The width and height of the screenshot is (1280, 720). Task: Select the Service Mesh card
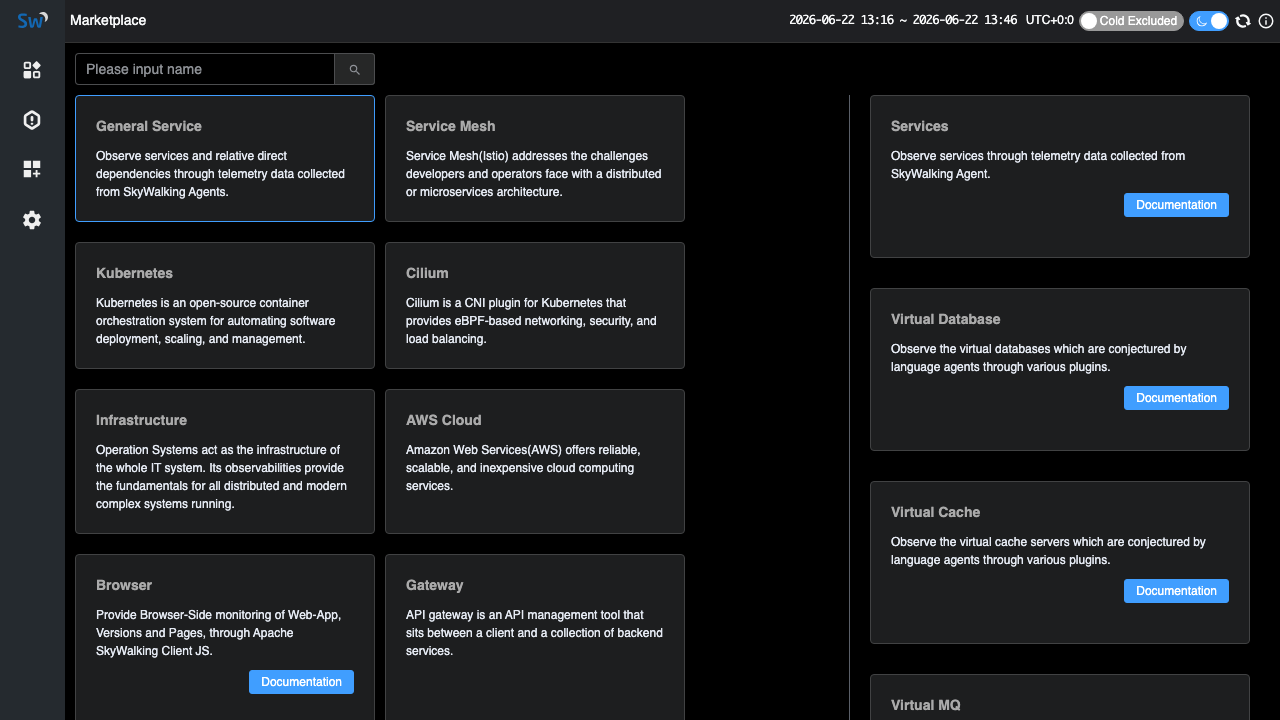[x=535, y=158]
